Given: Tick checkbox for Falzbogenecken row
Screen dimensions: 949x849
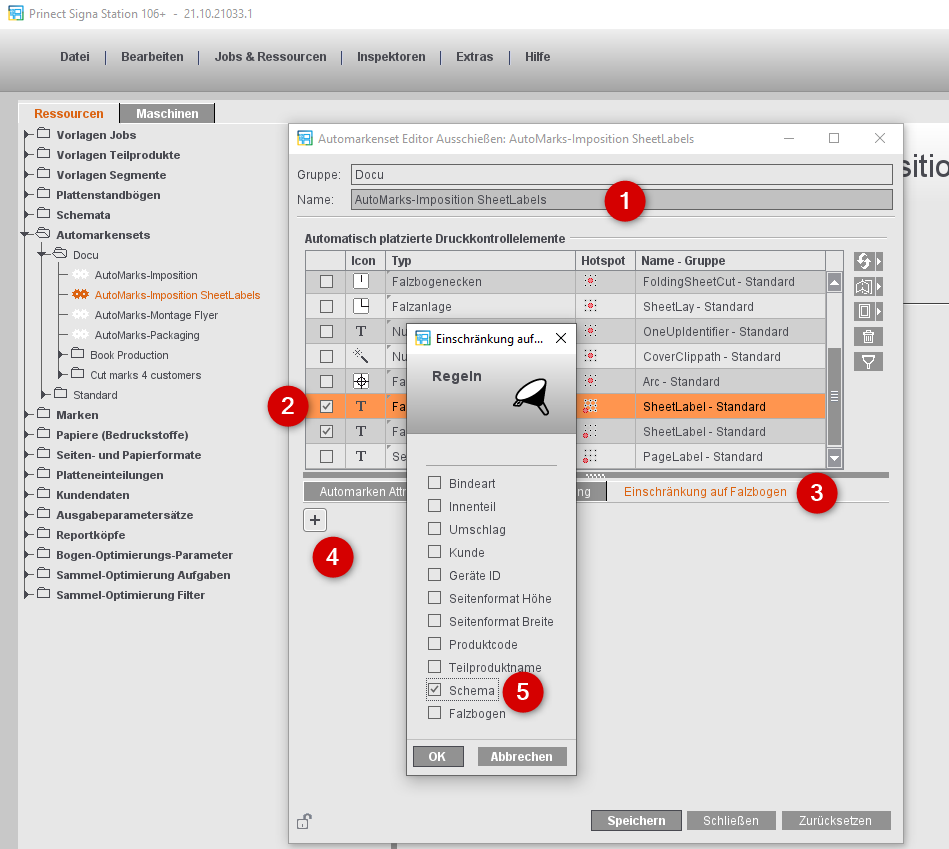Looking at the screenshot, I should tap(326, 281).
